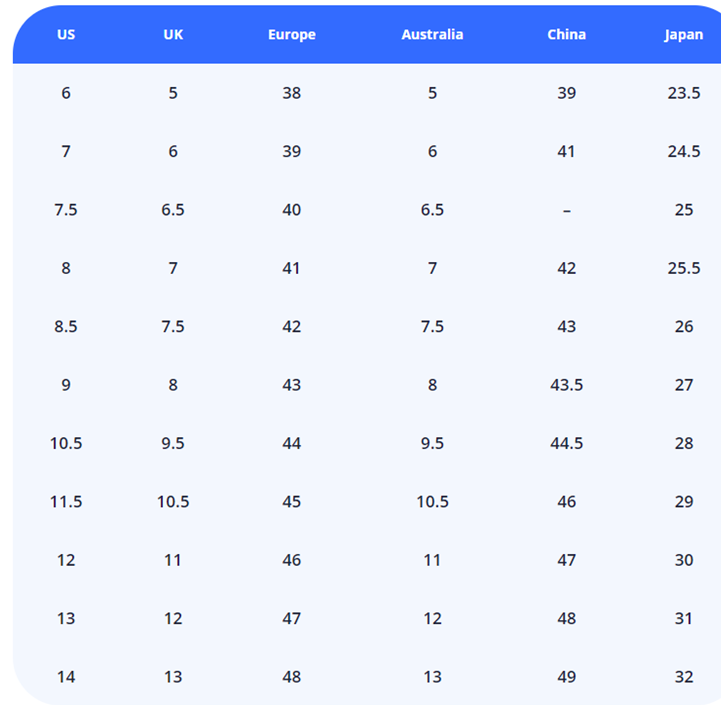Click the Japan column header
Viewport: 721px width, 705px height.
point(683,34)
